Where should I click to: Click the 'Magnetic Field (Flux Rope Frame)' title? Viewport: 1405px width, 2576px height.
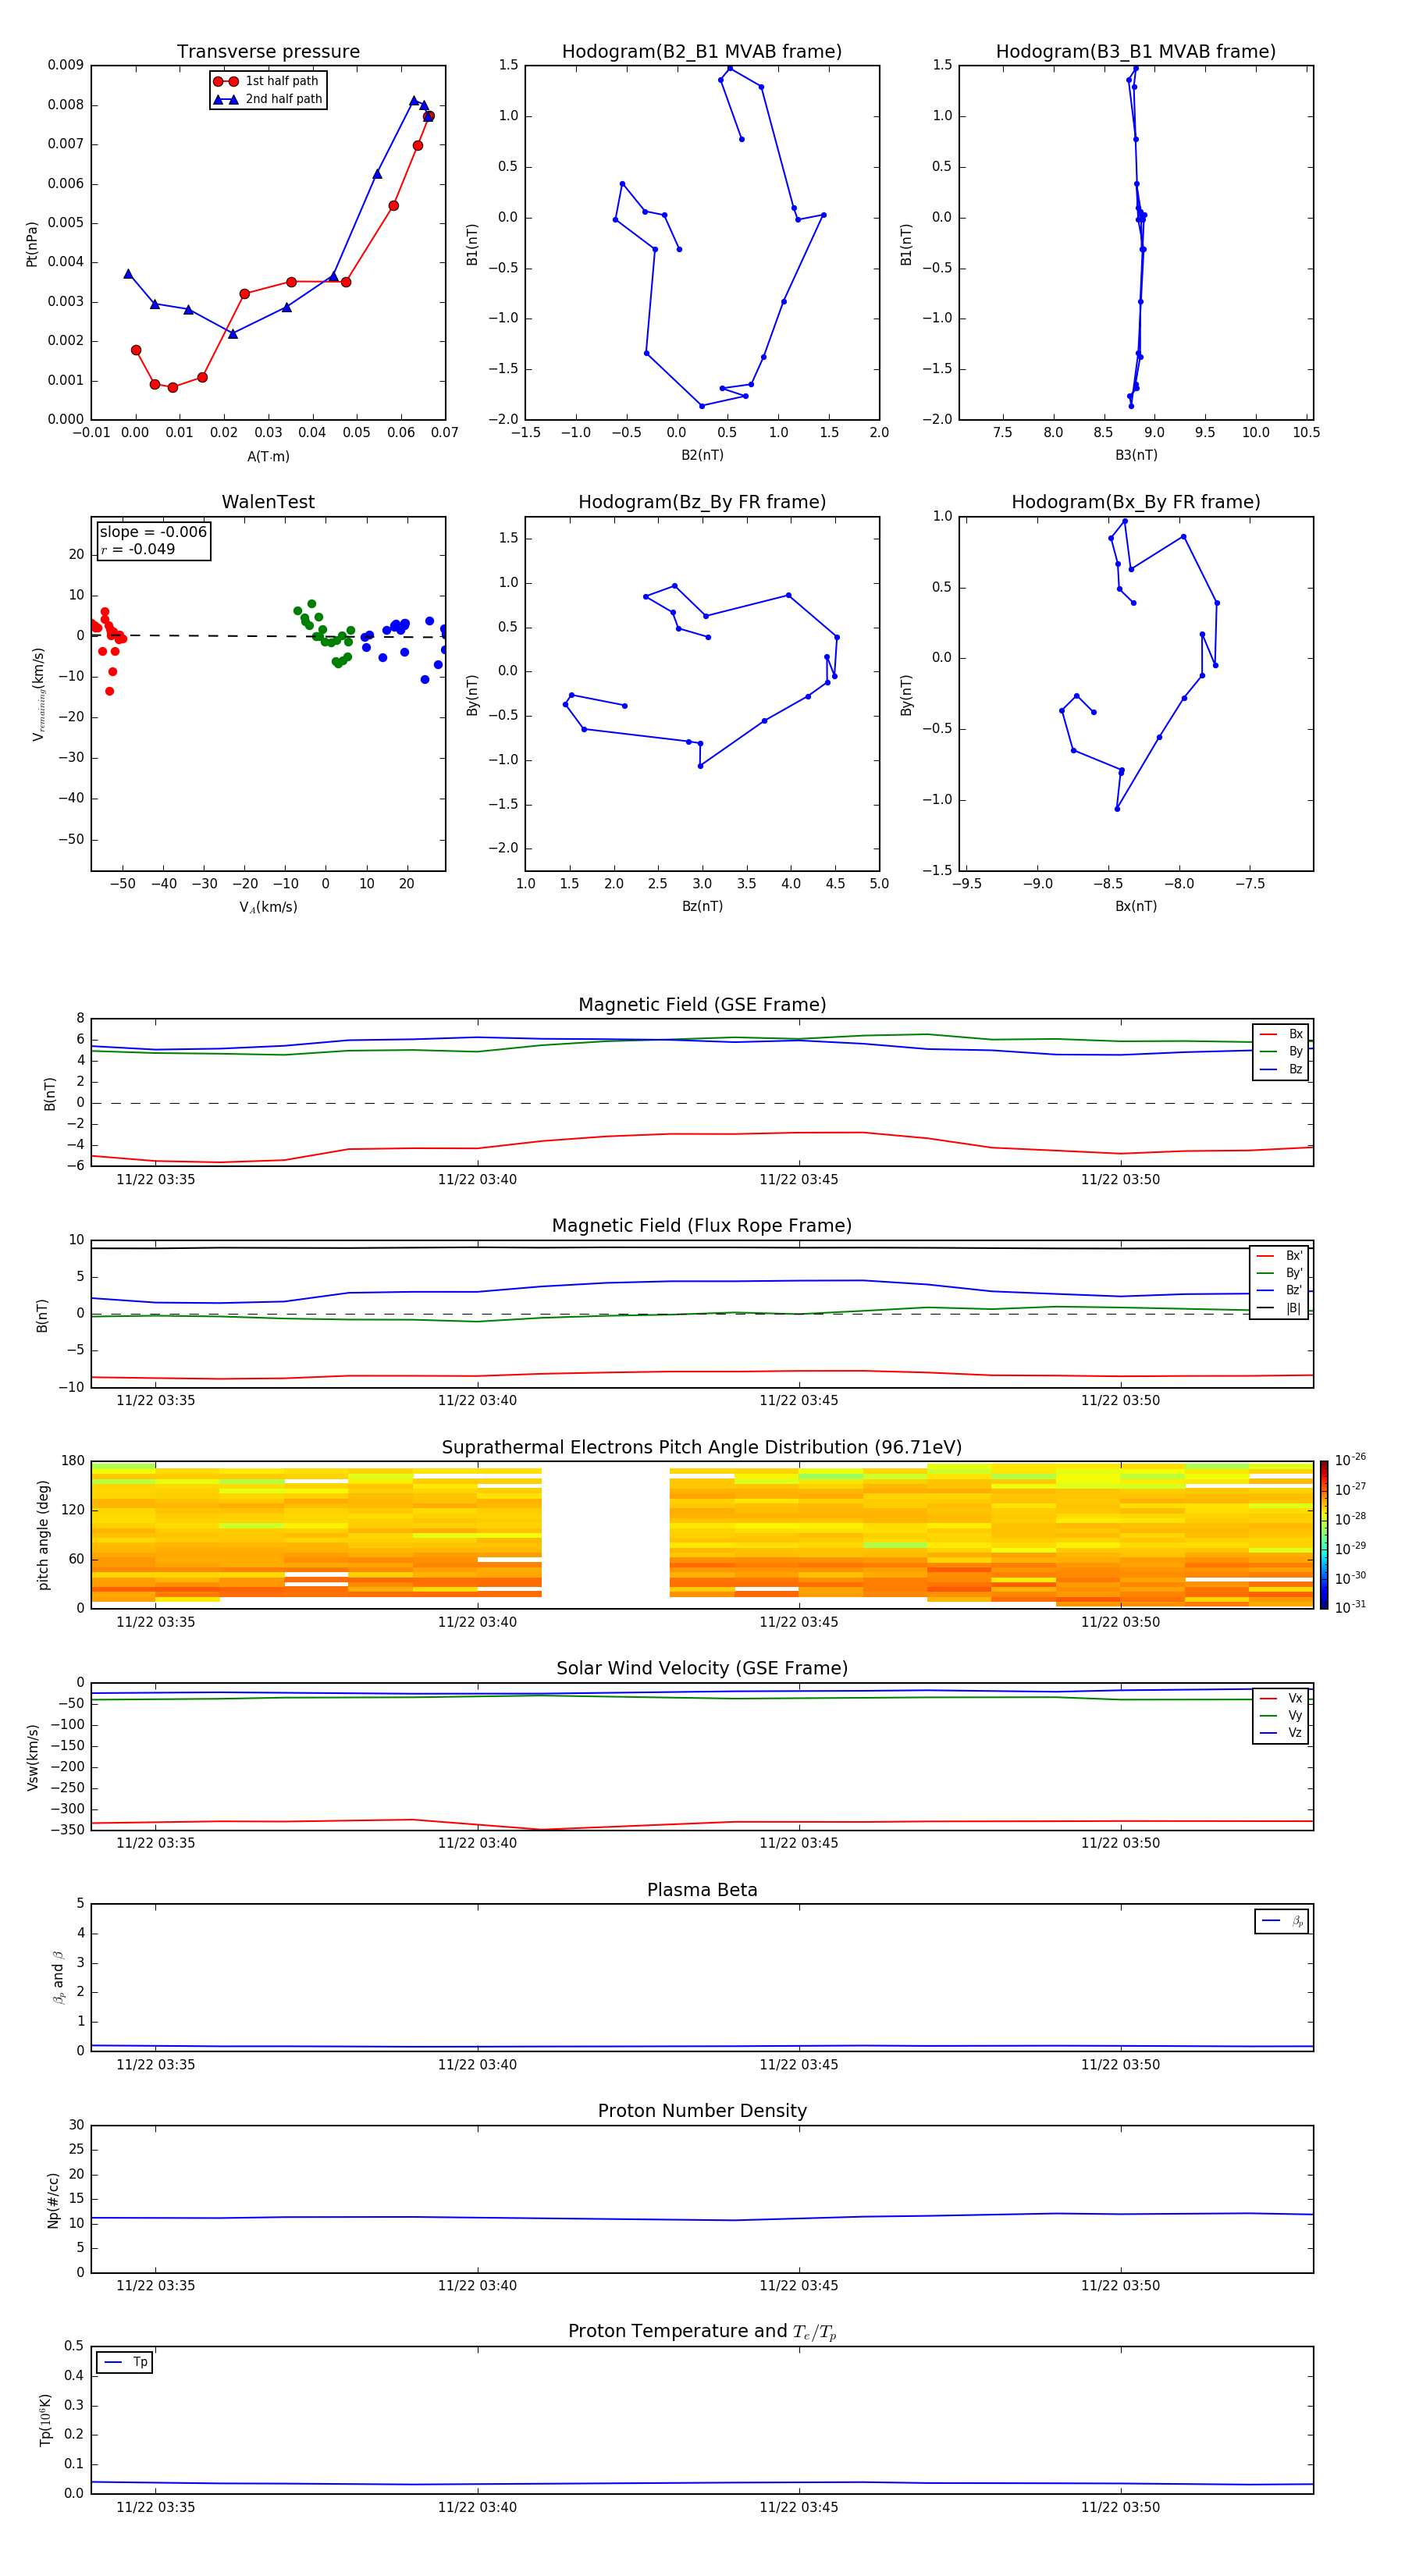click(x=702, y=1226)
